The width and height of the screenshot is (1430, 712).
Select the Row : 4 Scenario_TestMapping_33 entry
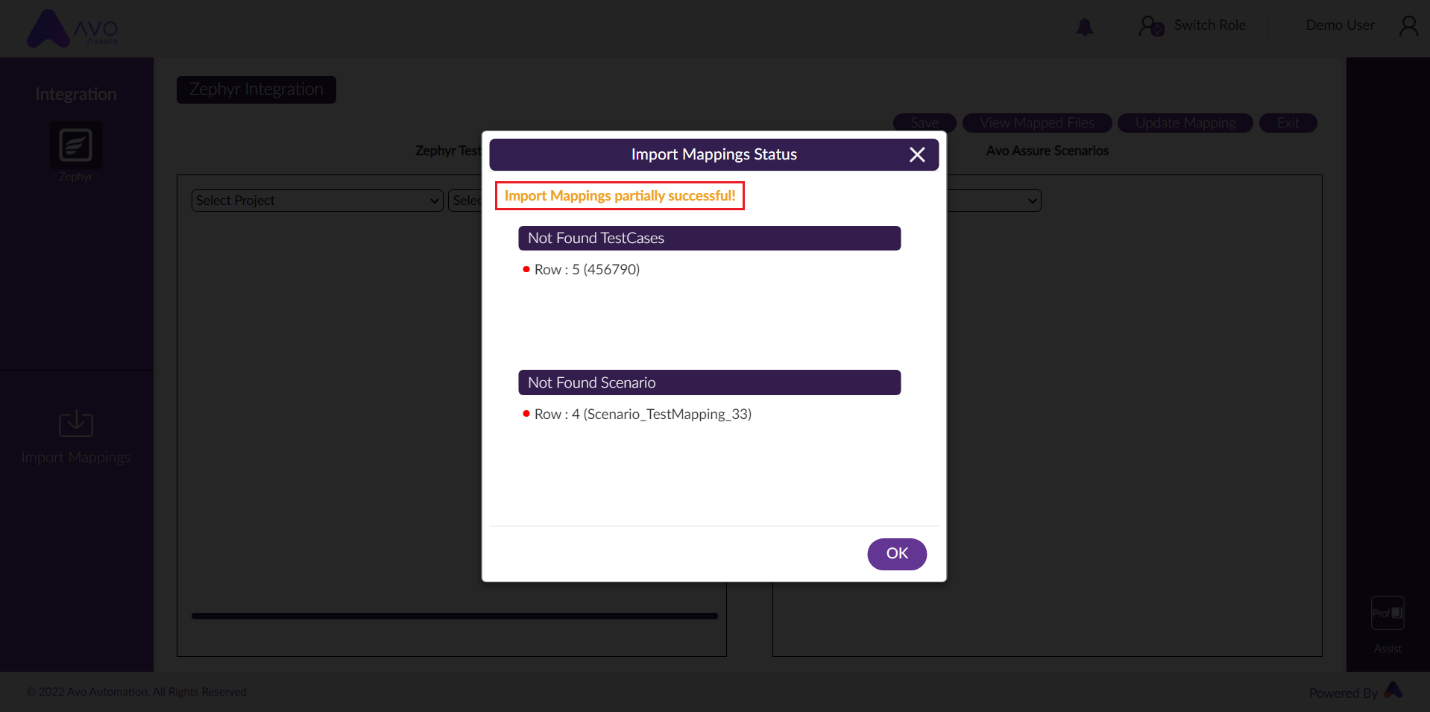[x=643, y=413]
